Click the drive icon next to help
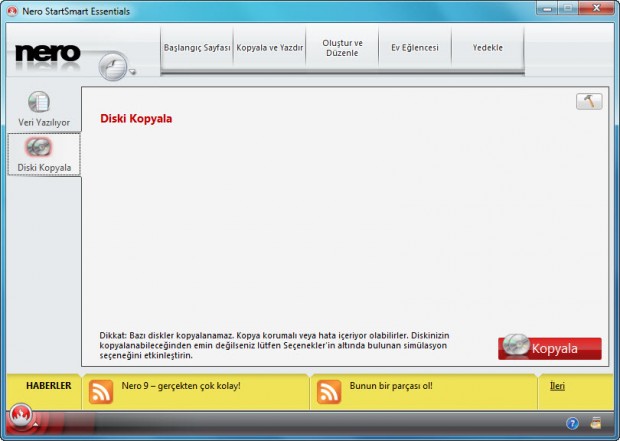 click(595, 423)
